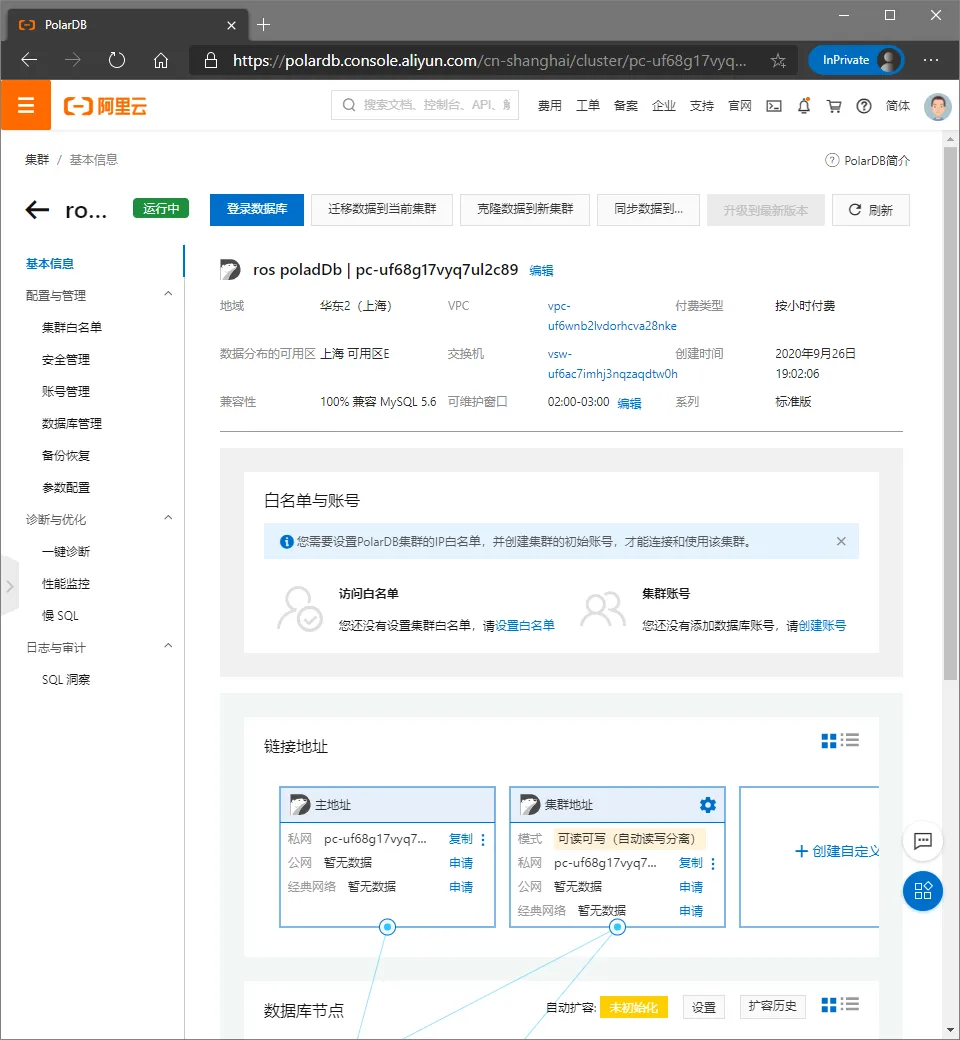
Task: Open the help question mark icon
Action: 864,105
